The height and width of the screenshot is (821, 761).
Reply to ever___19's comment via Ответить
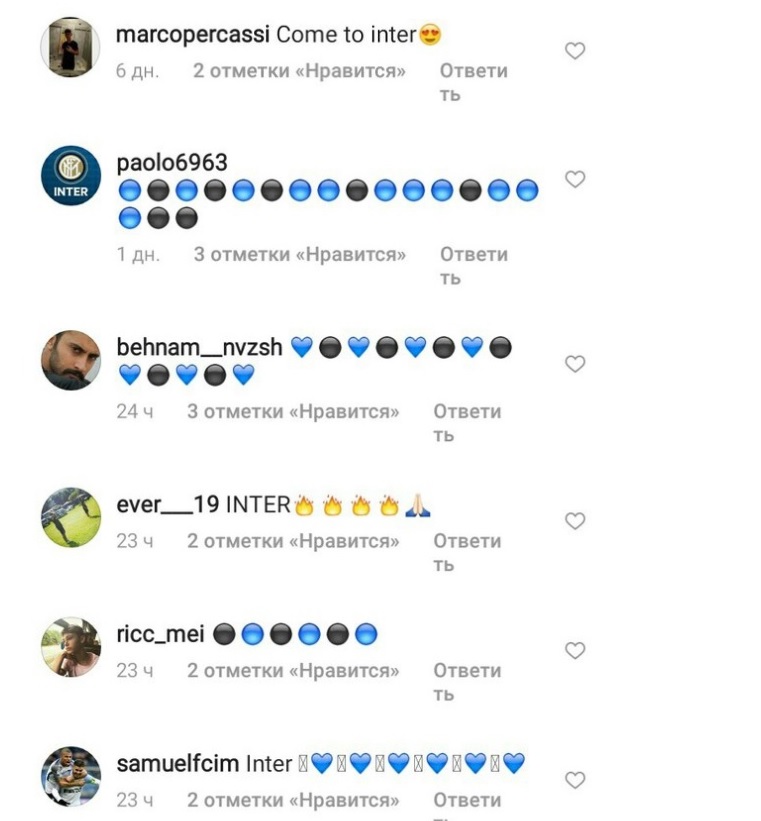(x=467, y=553)
